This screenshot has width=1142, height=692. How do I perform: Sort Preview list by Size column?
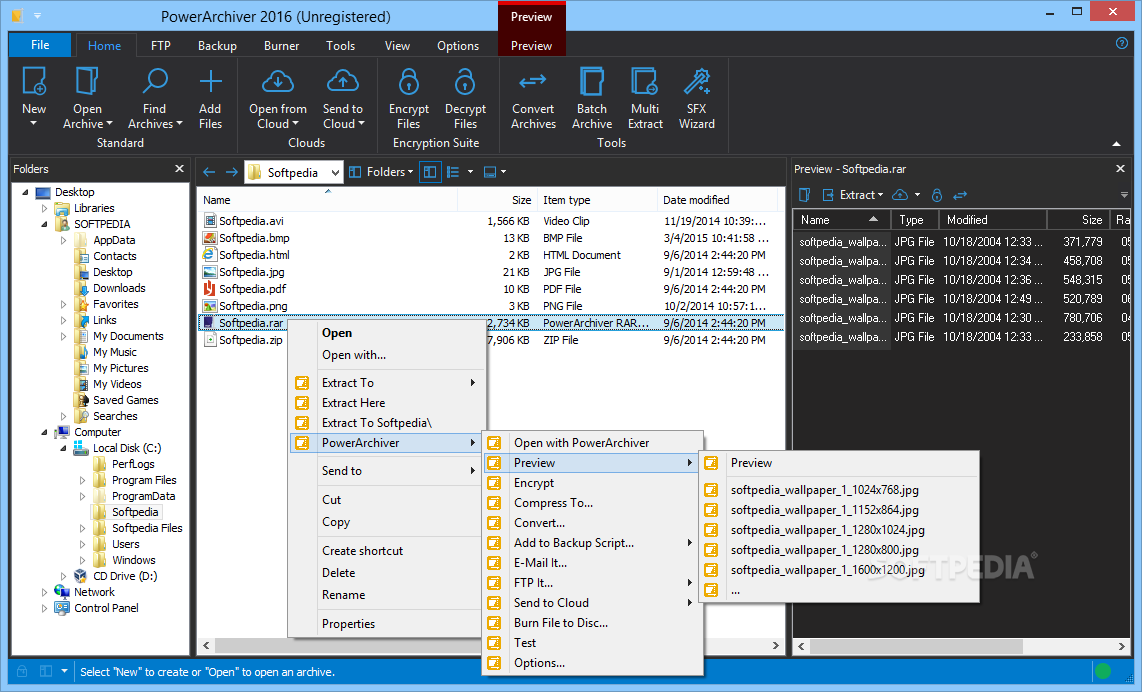point(1077,219)
